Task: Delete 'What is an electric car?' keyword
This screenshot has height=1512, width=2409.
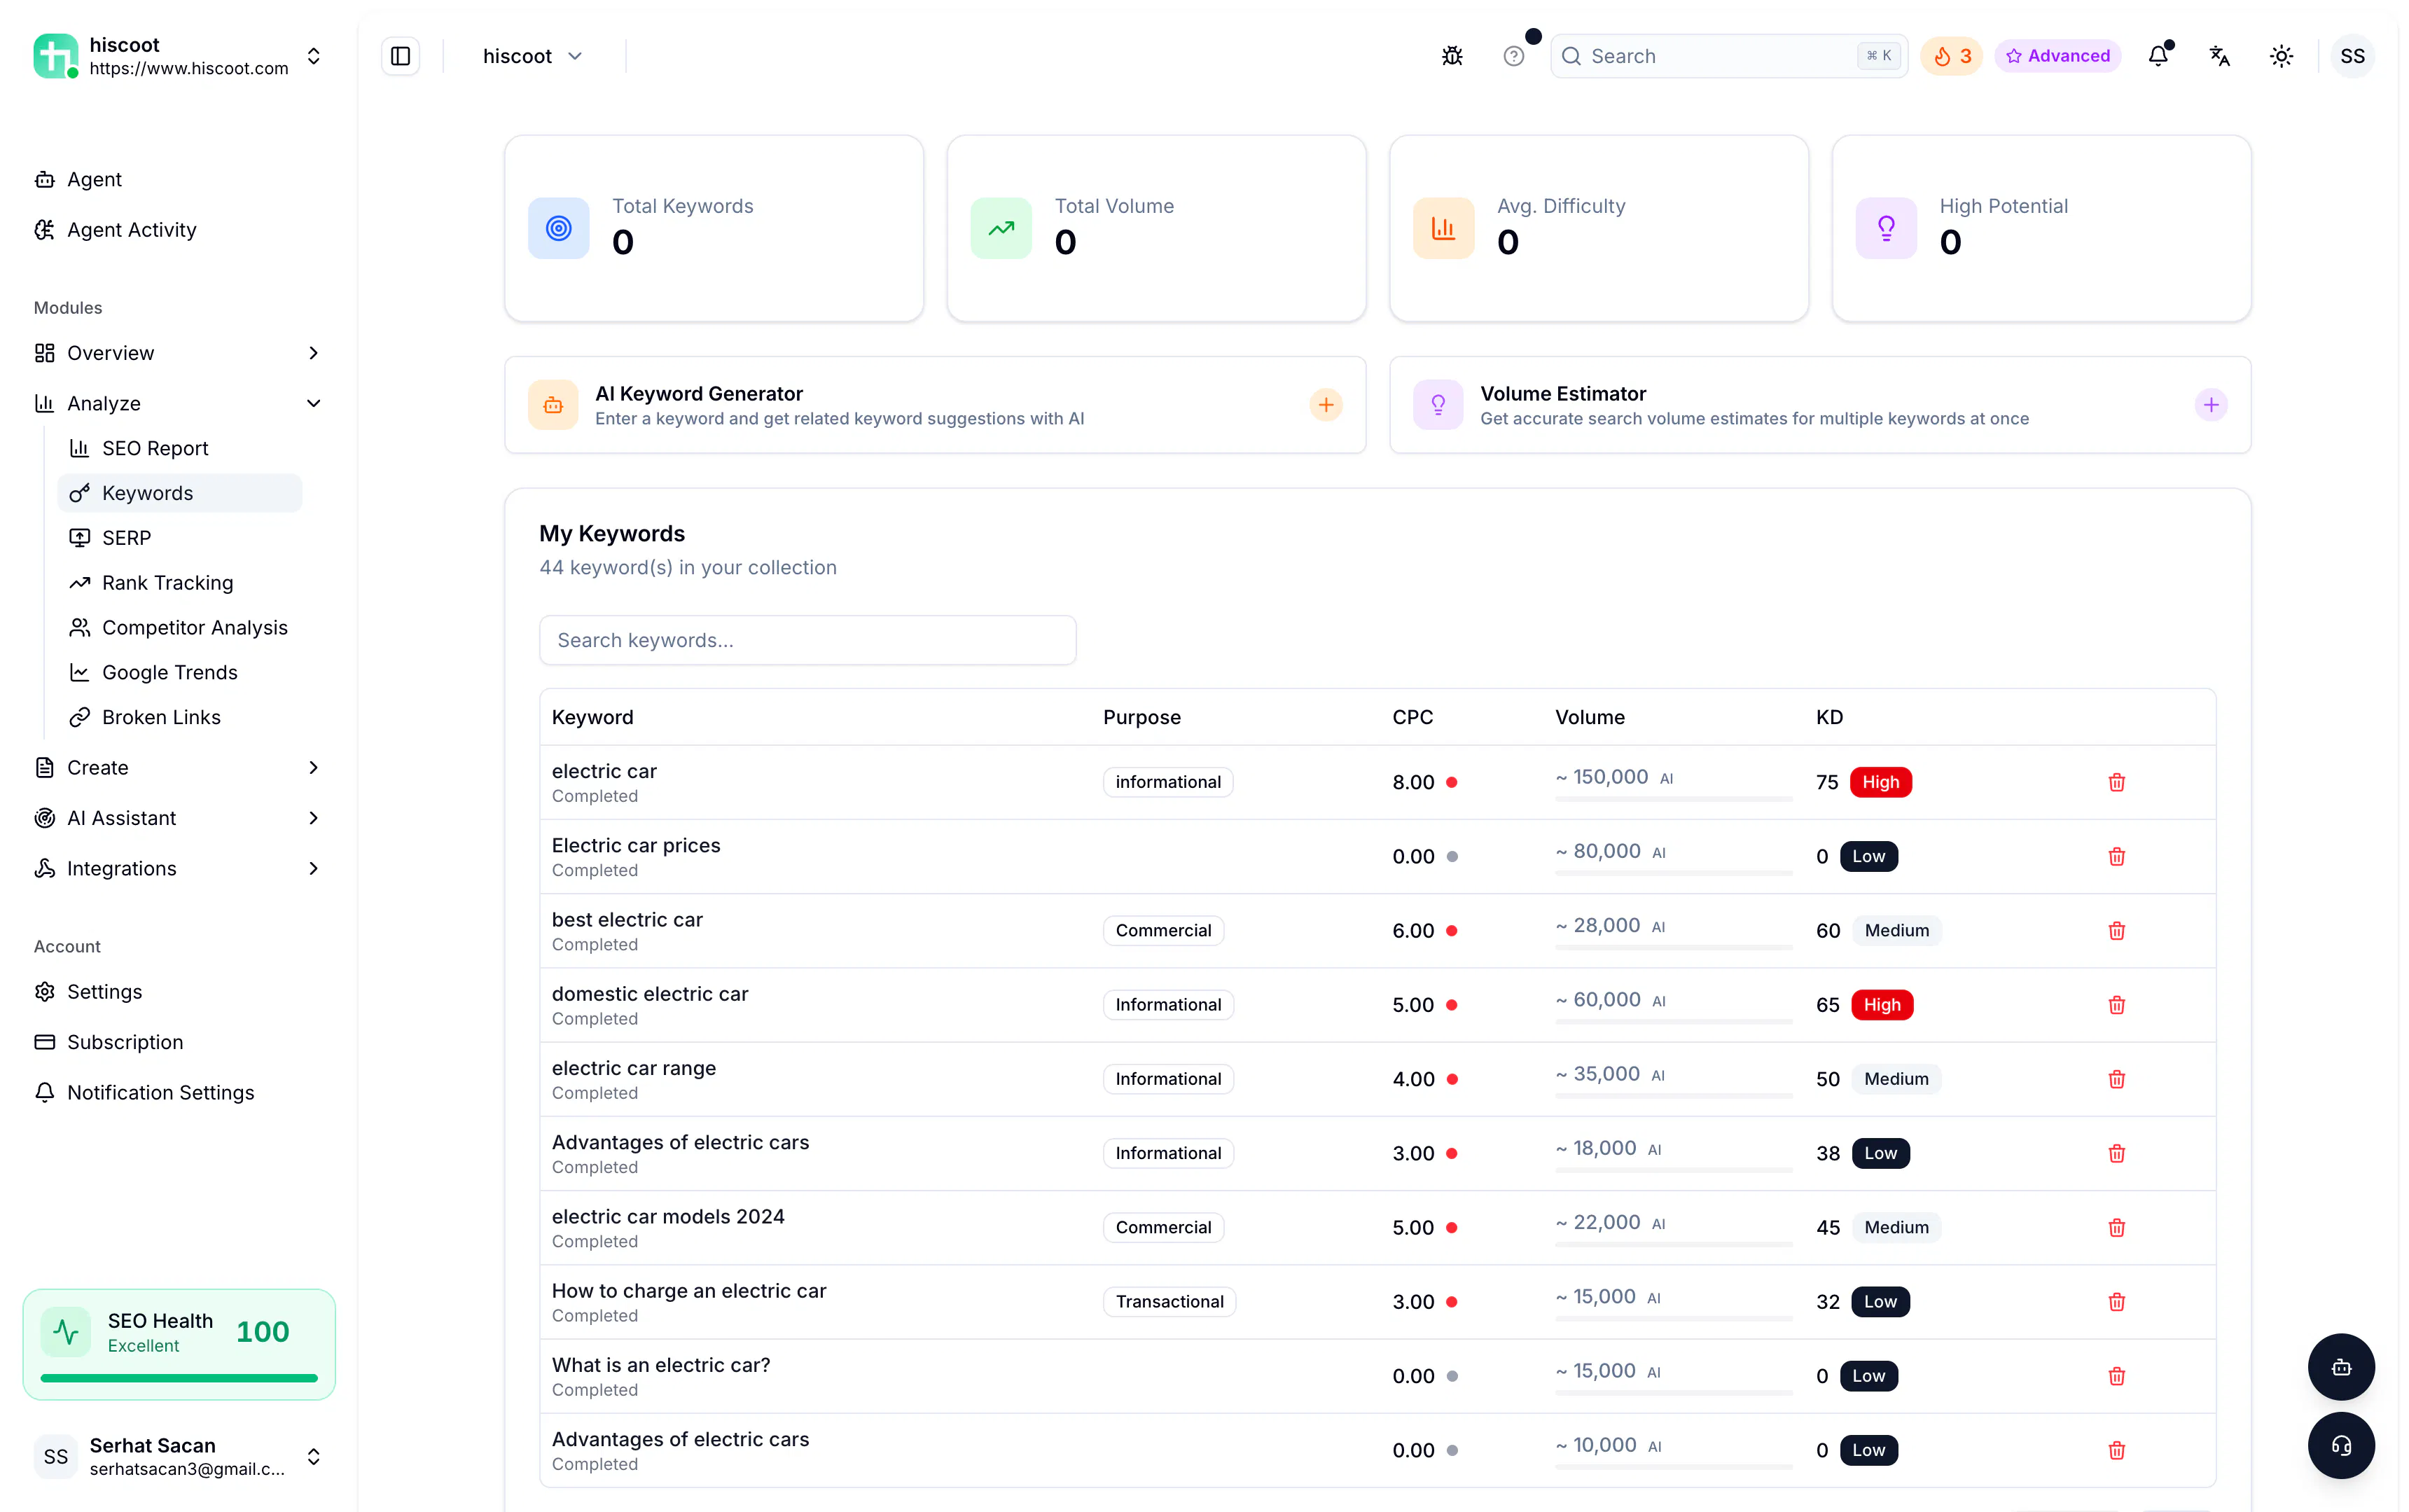Action: [2116, 1376]
